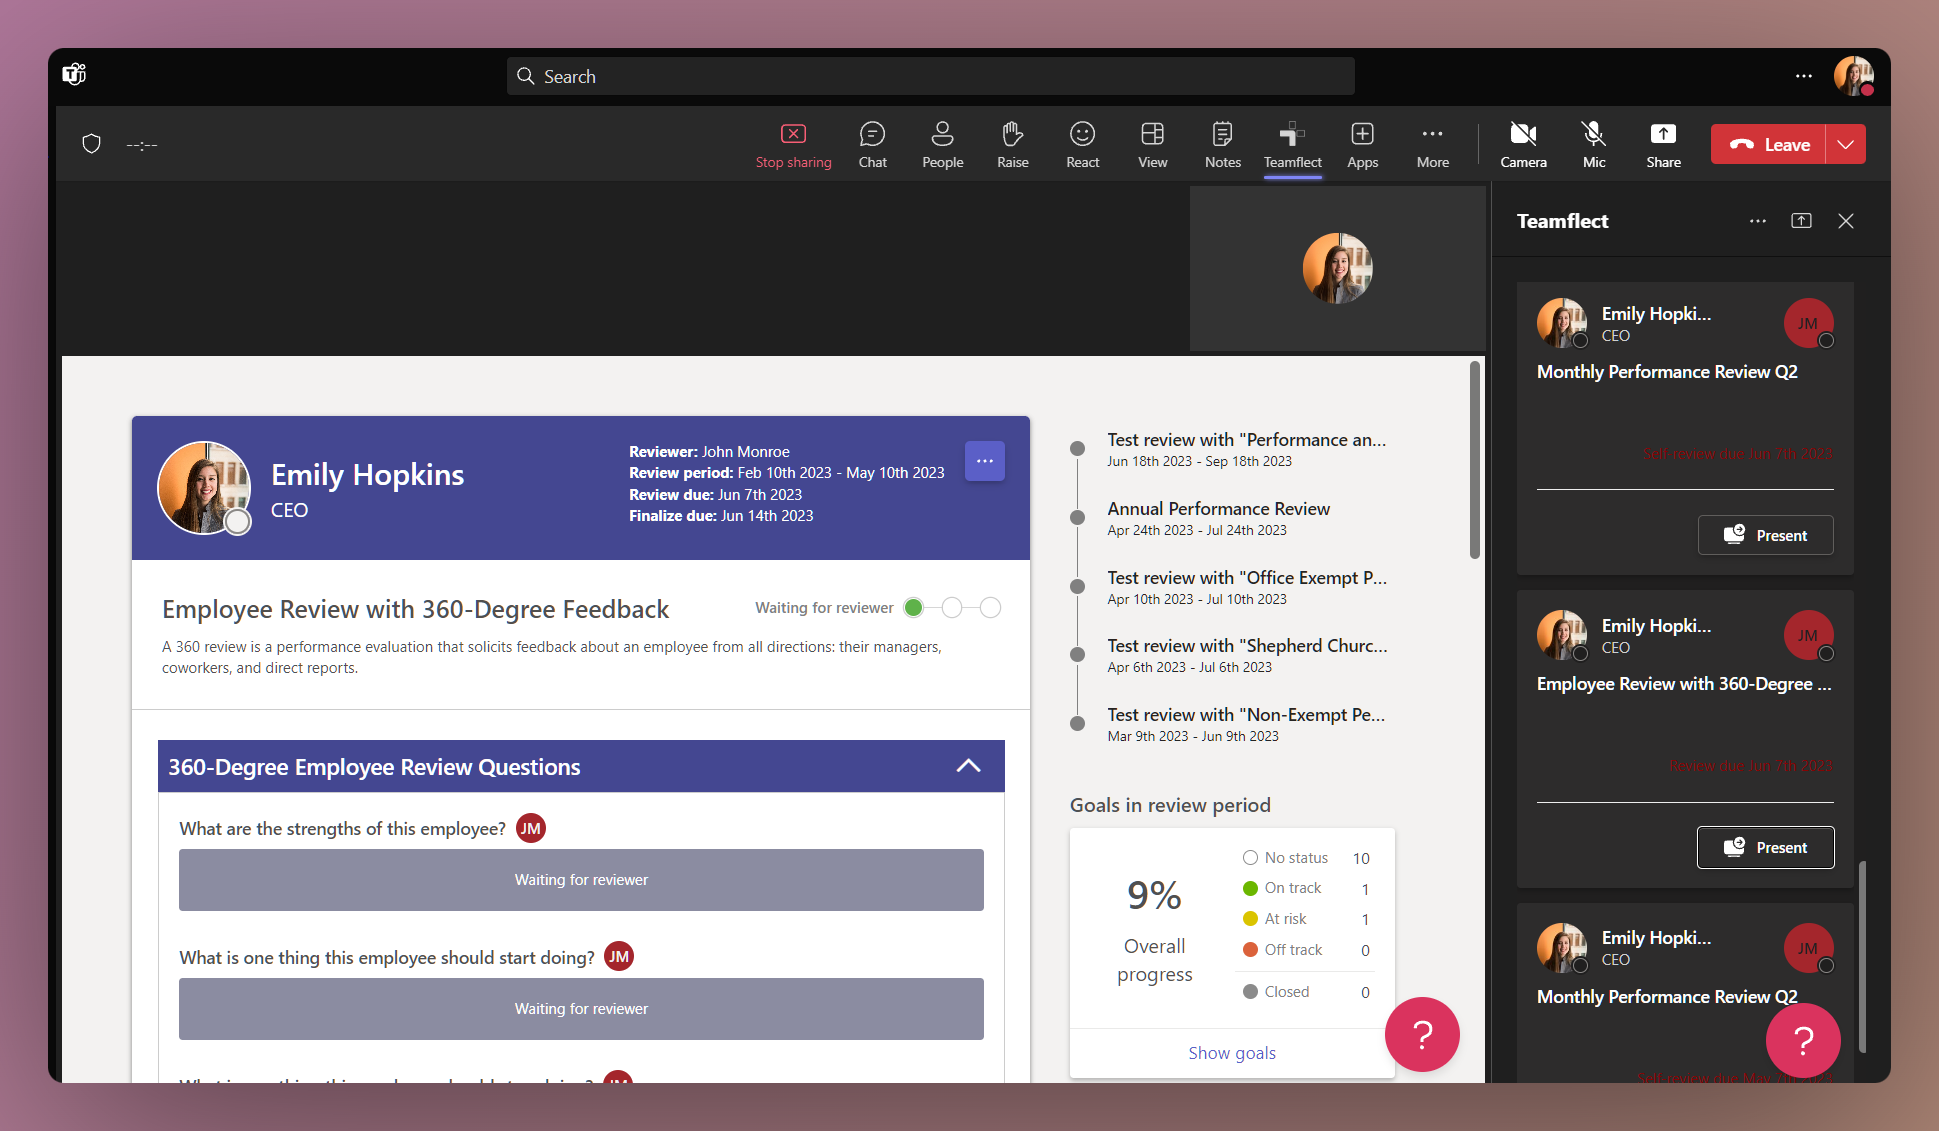
Task: Select the Chat icon in the meeting toolbar
Action: click(872, 143)
